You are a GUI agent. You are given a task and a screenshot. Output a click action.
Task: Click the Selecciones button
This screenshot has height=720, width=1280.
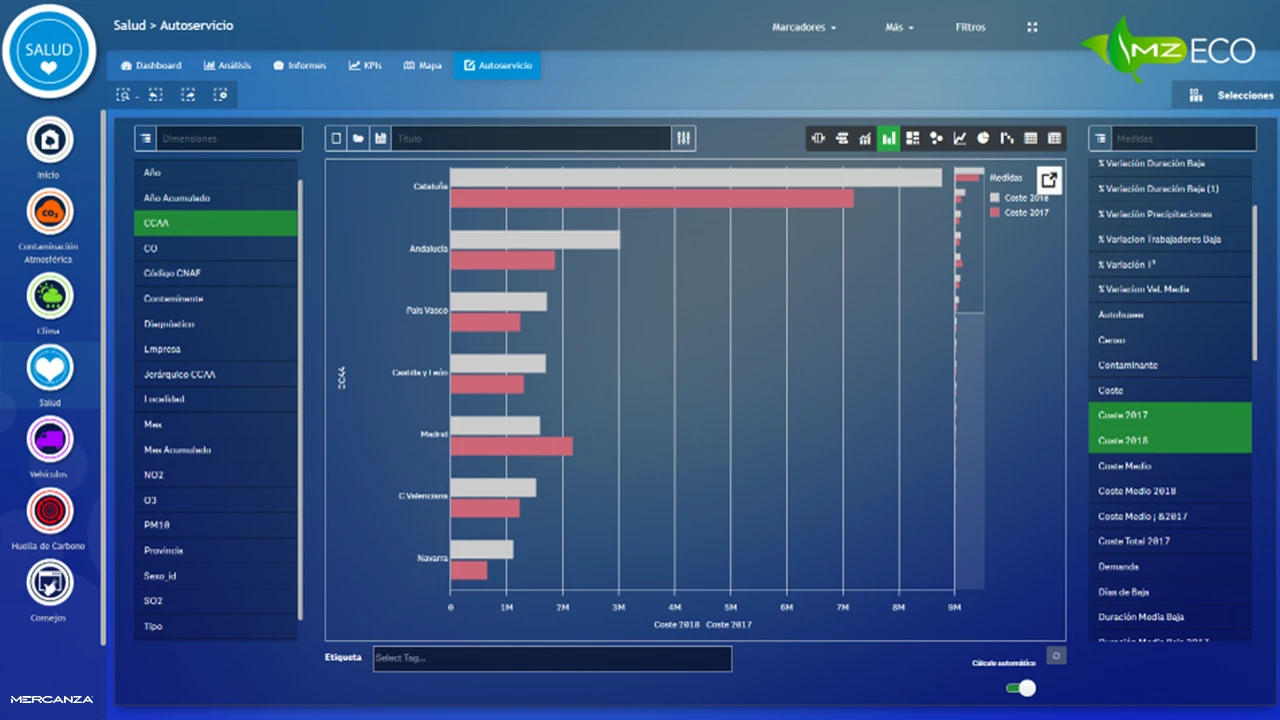1231,95
